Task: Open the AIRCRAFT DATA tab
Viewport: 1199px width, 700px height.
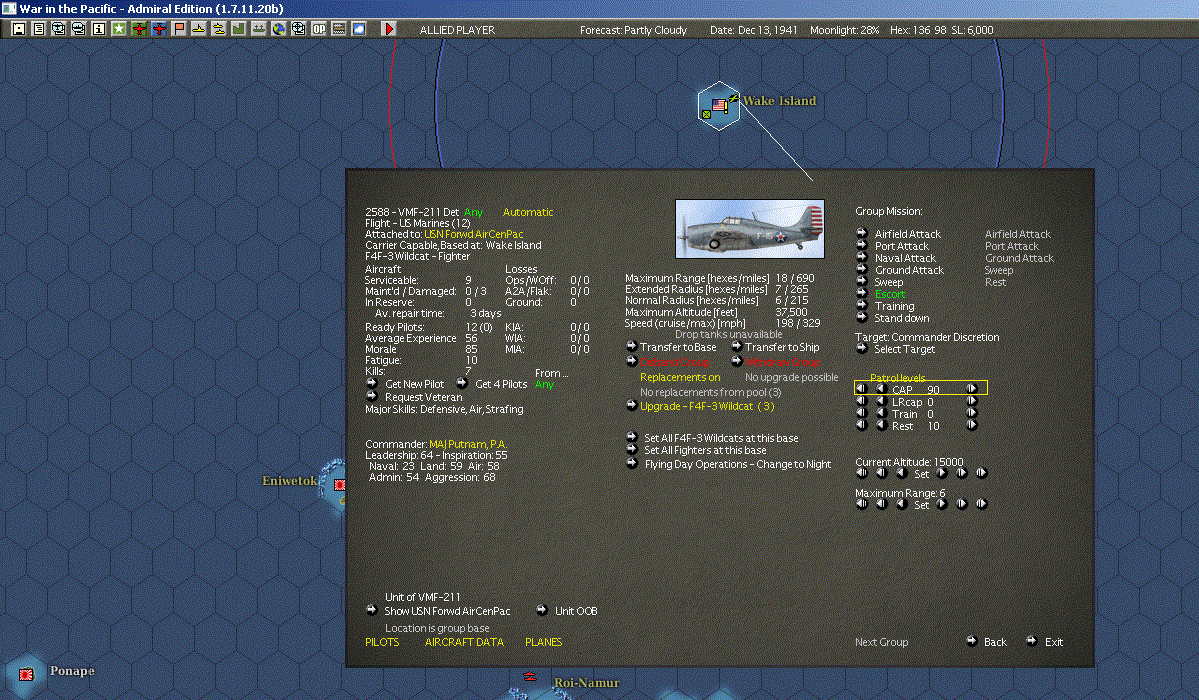Action: (x=464, y=642)
